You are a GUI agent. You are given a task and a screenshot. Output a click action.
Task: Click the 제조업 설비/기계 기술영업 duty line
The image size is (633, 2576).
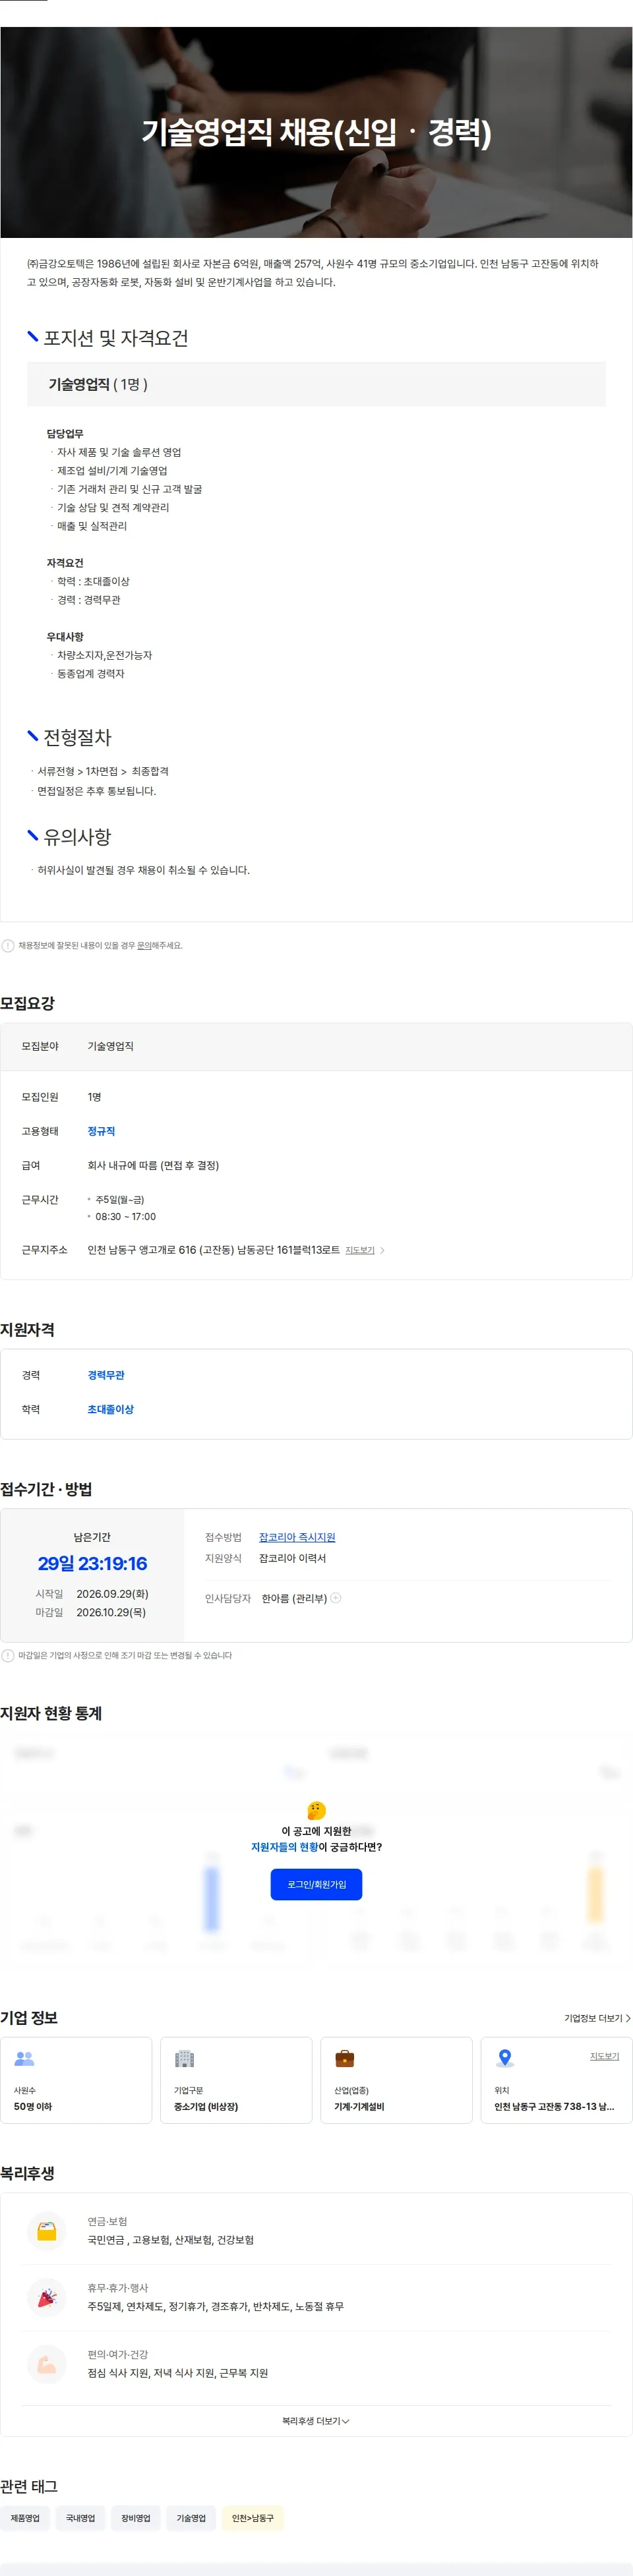click(x=112, y=471)
